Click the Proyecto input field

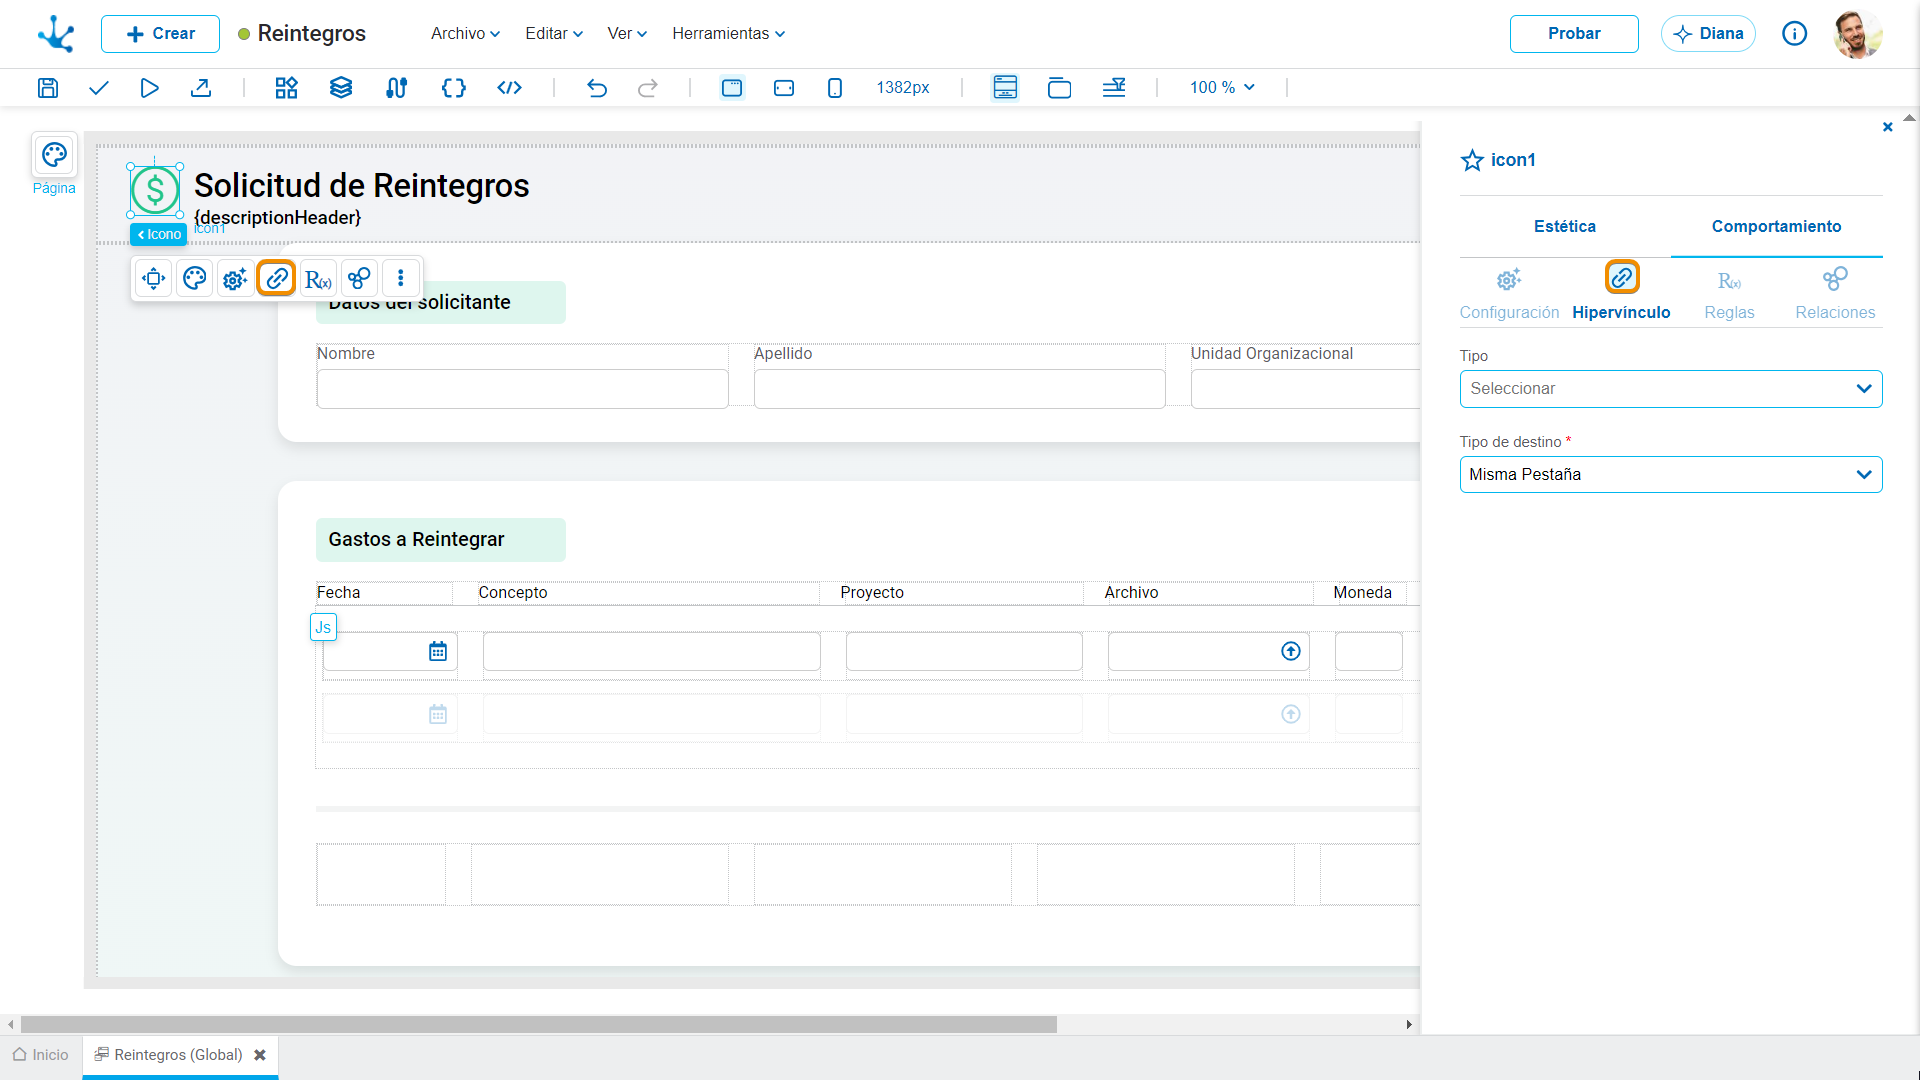(964, 652)
